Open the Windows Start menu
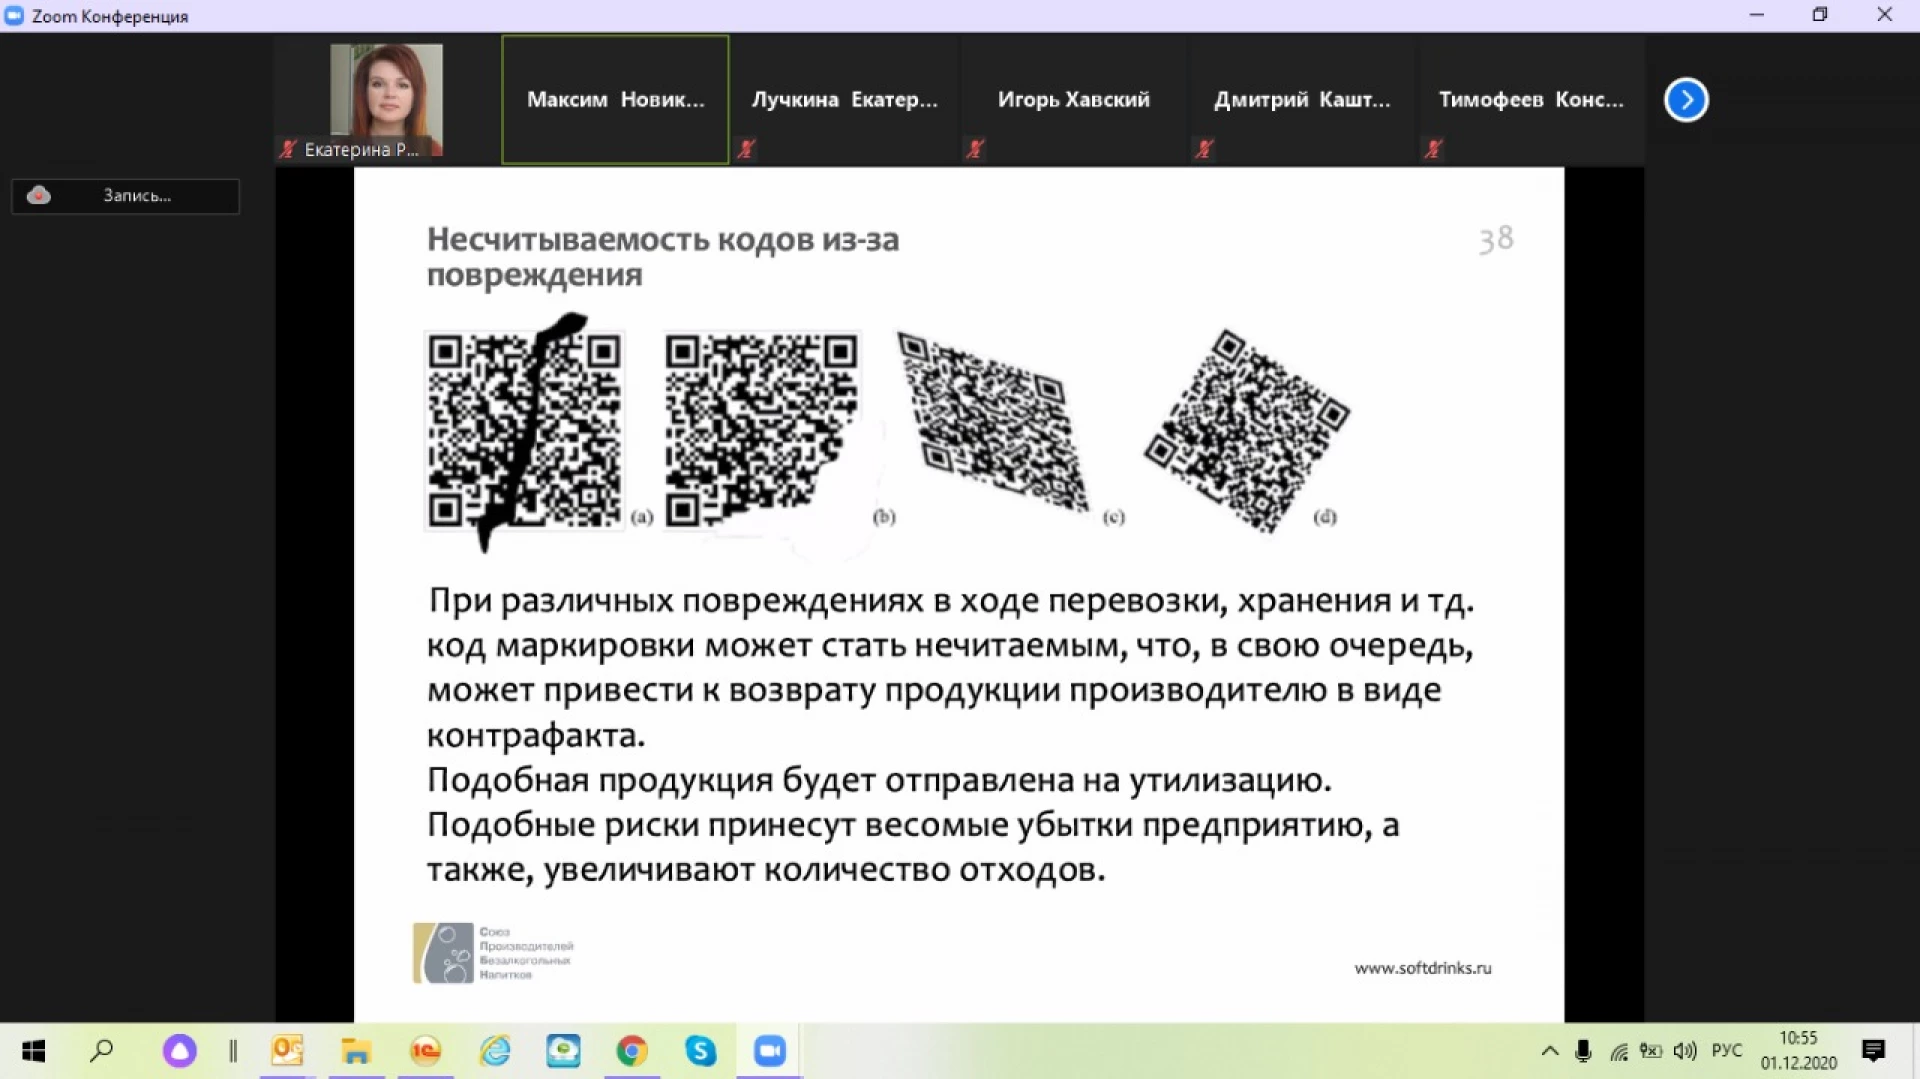1920x1079 pixels. pyautogui.click(x=33, y=1051)
